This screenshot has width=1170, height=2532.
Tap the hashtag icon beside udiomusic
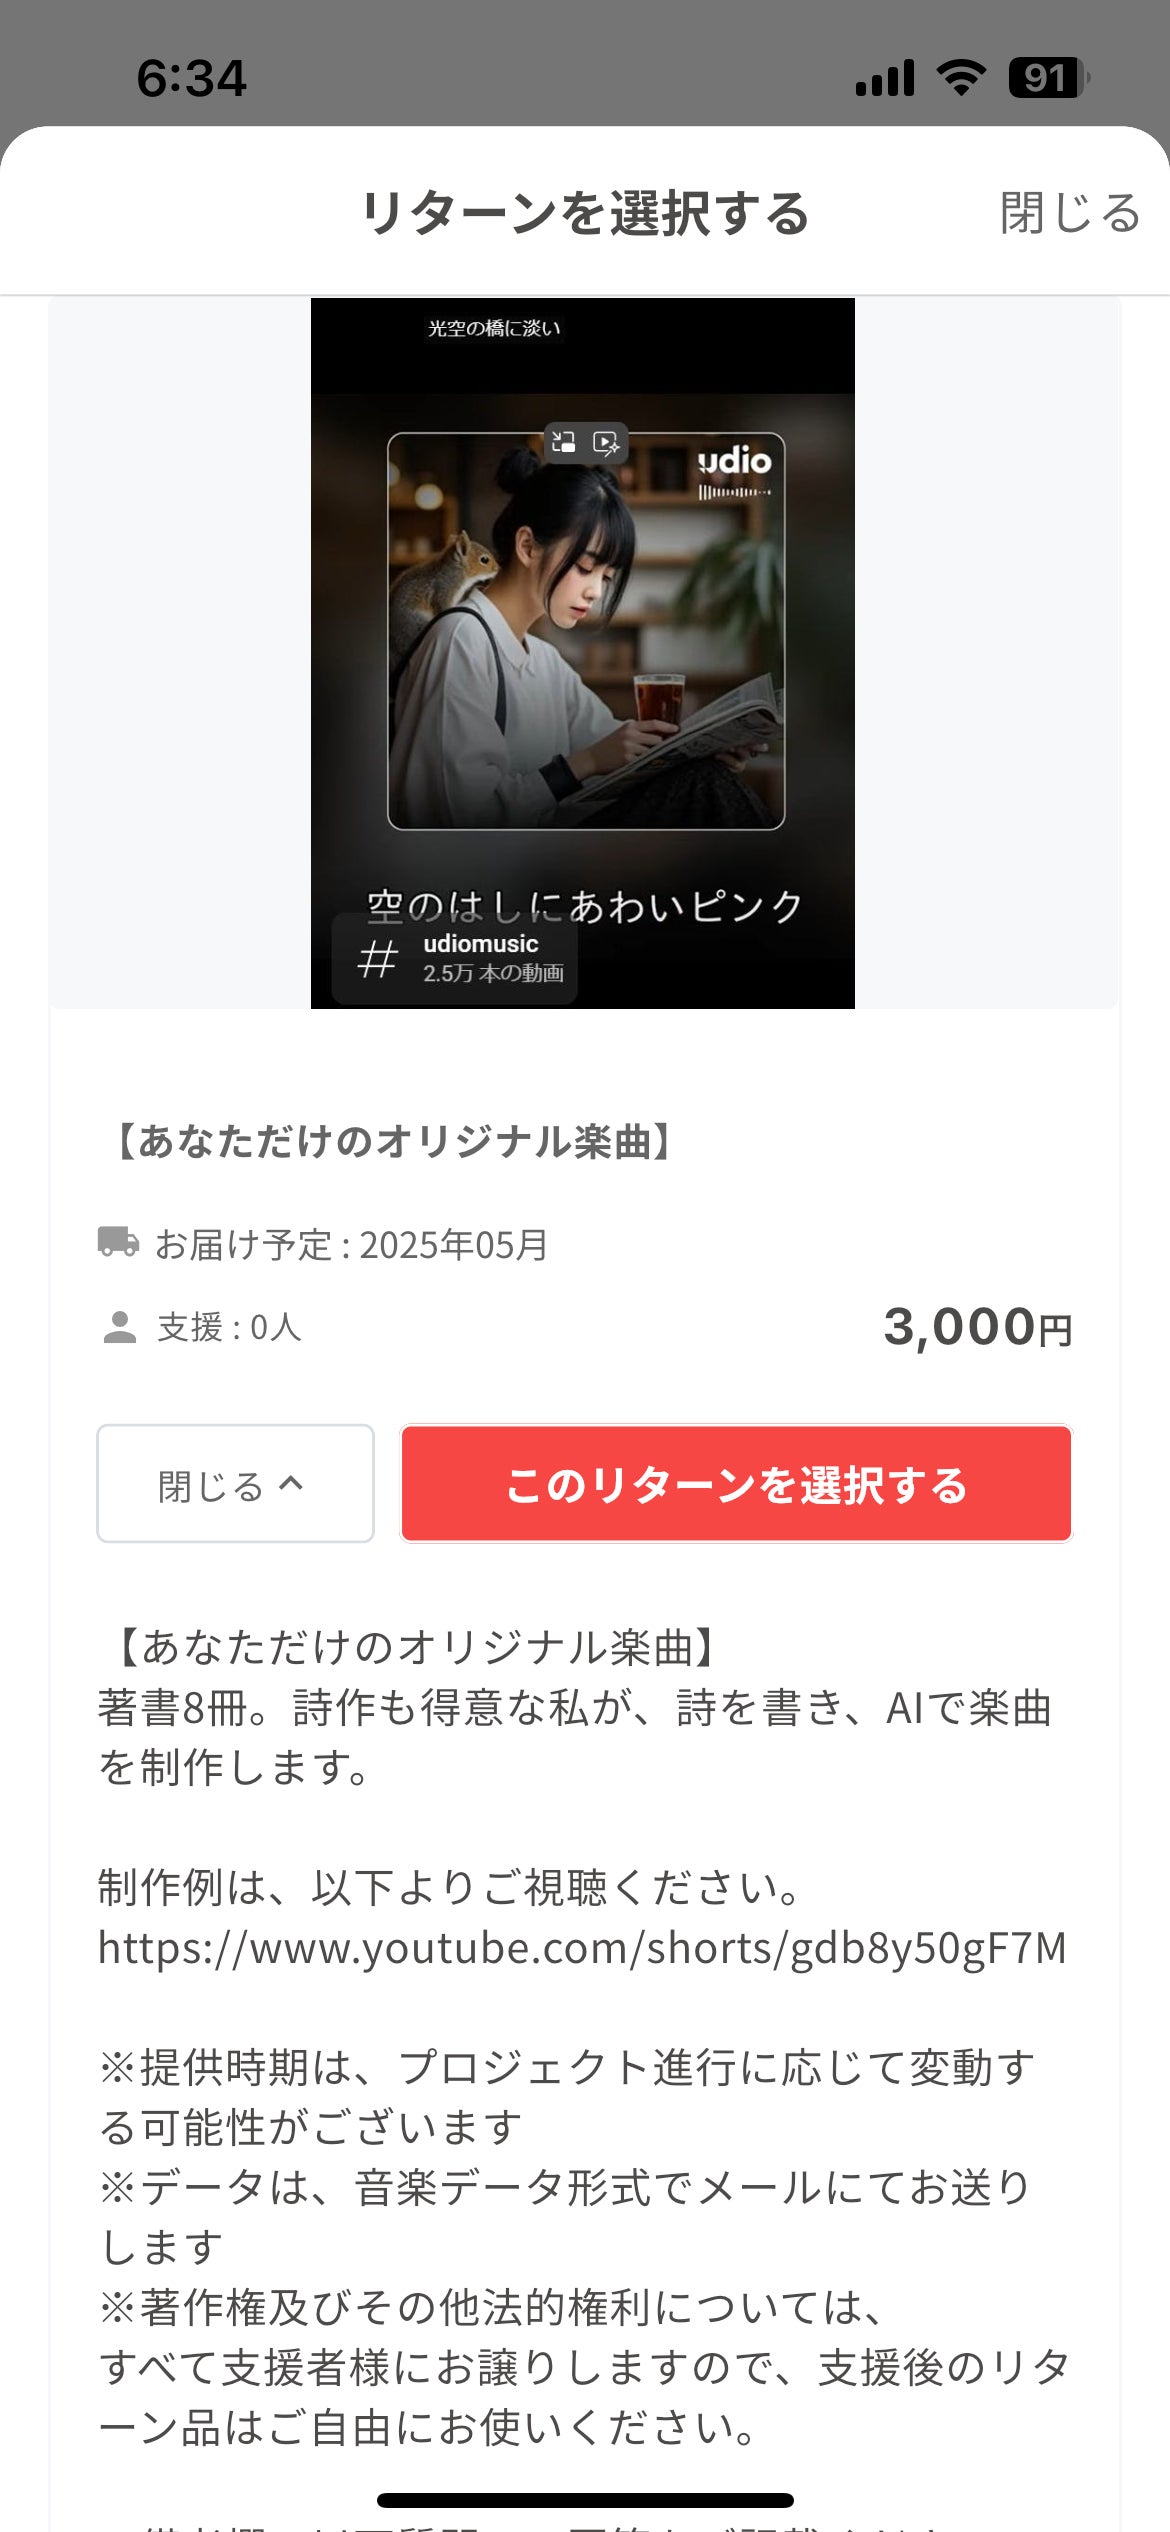click(x=377, y=959)
